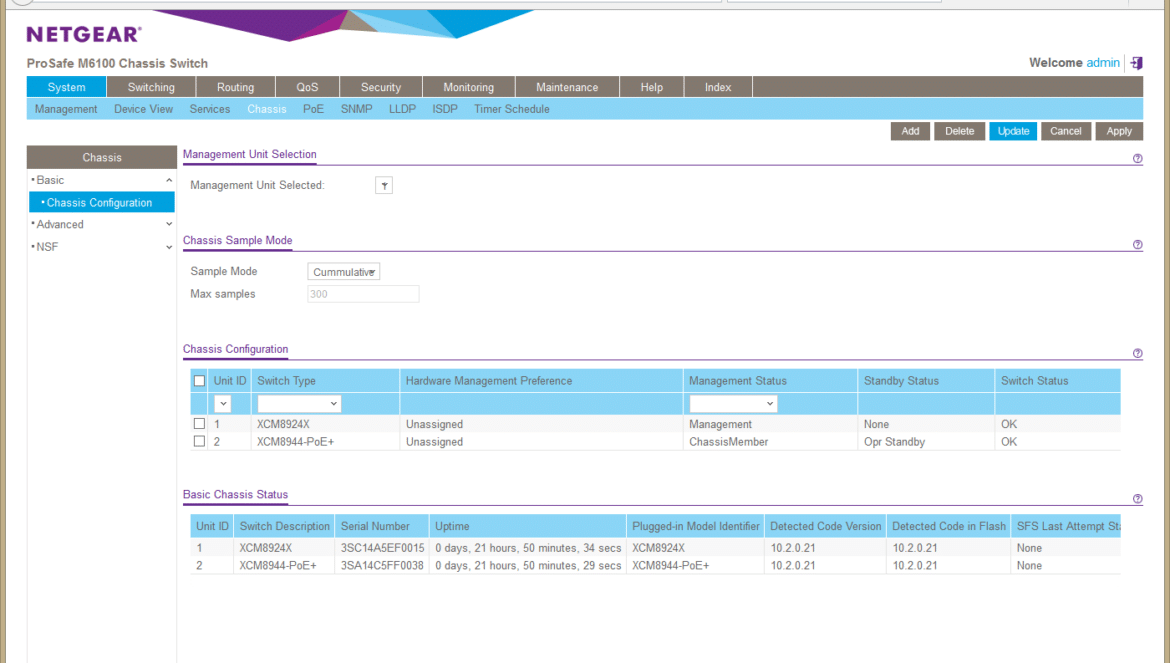Image resolution: width=1170 pixels, height=663 pixels.
Task: Click the Detected Code in Flash header
Action: pyautogui.click(x=948, y=526)
